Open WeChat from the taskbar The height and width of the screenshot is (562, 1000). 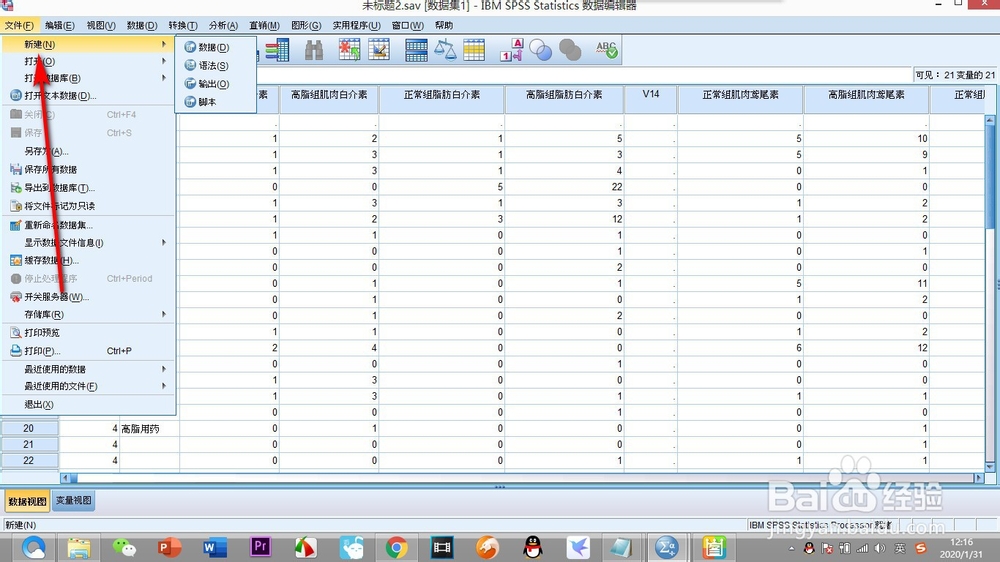click(124, 547)
